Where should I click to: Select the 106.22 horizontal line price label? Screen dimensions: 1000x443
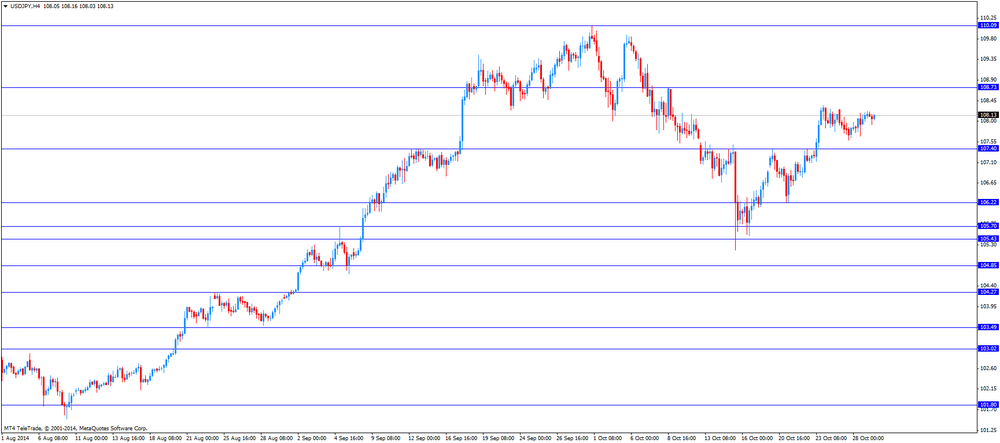[x=988, y=202]
